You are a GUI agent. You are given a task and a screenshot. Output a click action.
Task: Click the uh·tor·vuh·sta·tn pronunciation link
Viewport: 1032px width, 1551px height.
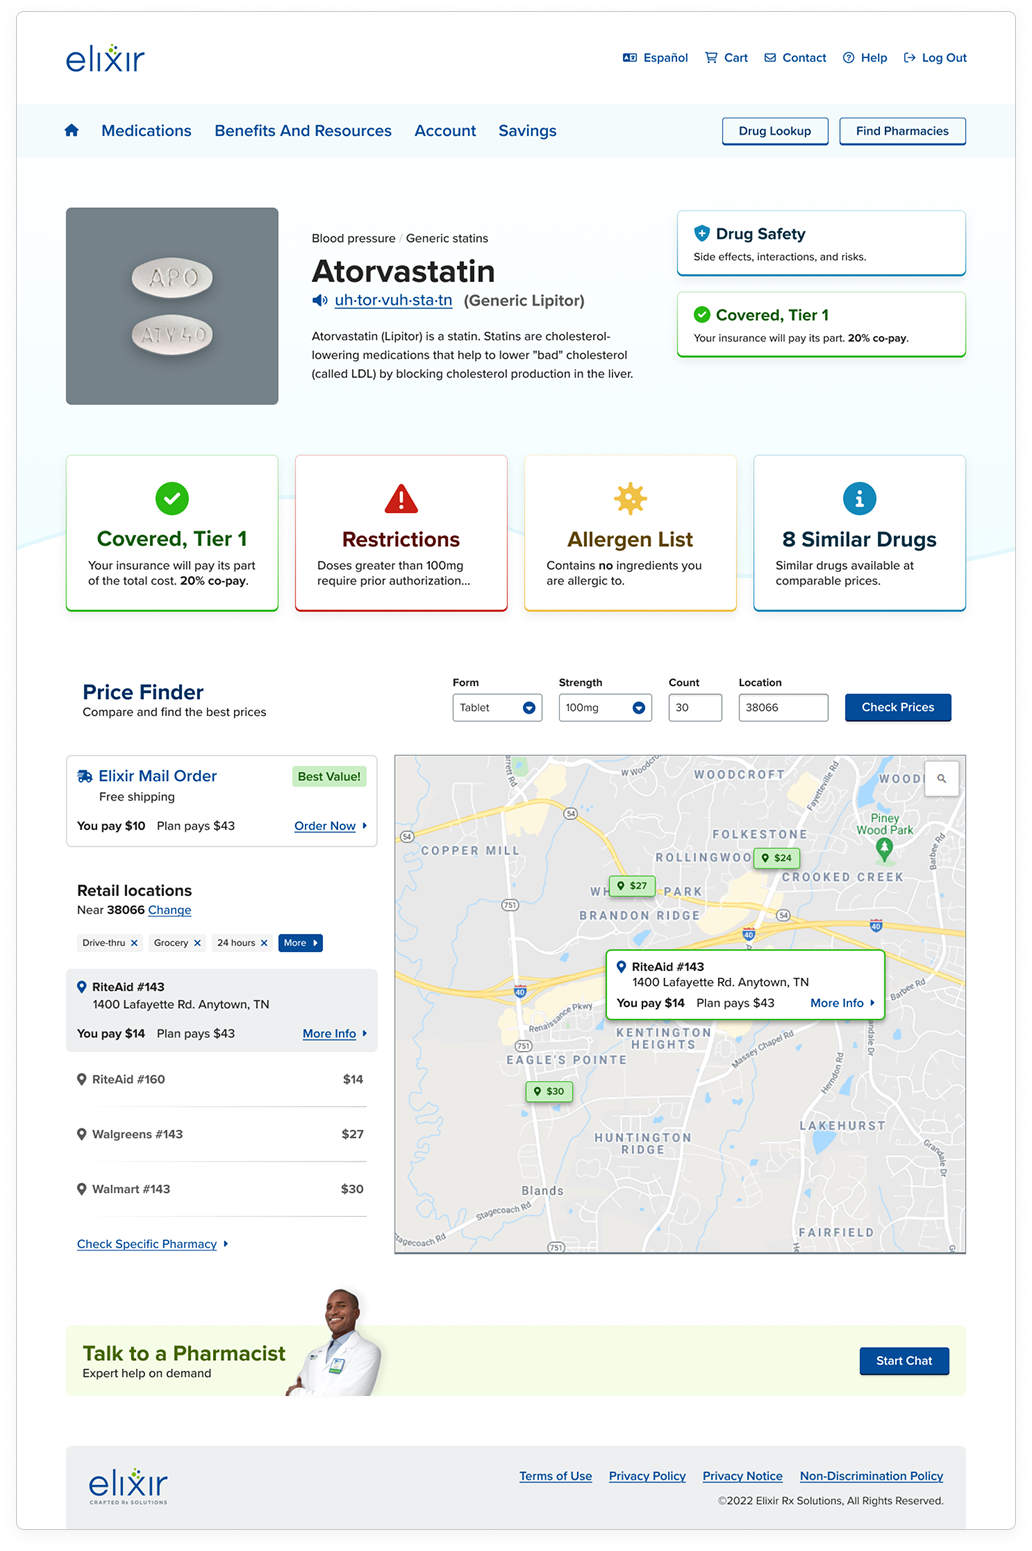click(x=393, y=300)
